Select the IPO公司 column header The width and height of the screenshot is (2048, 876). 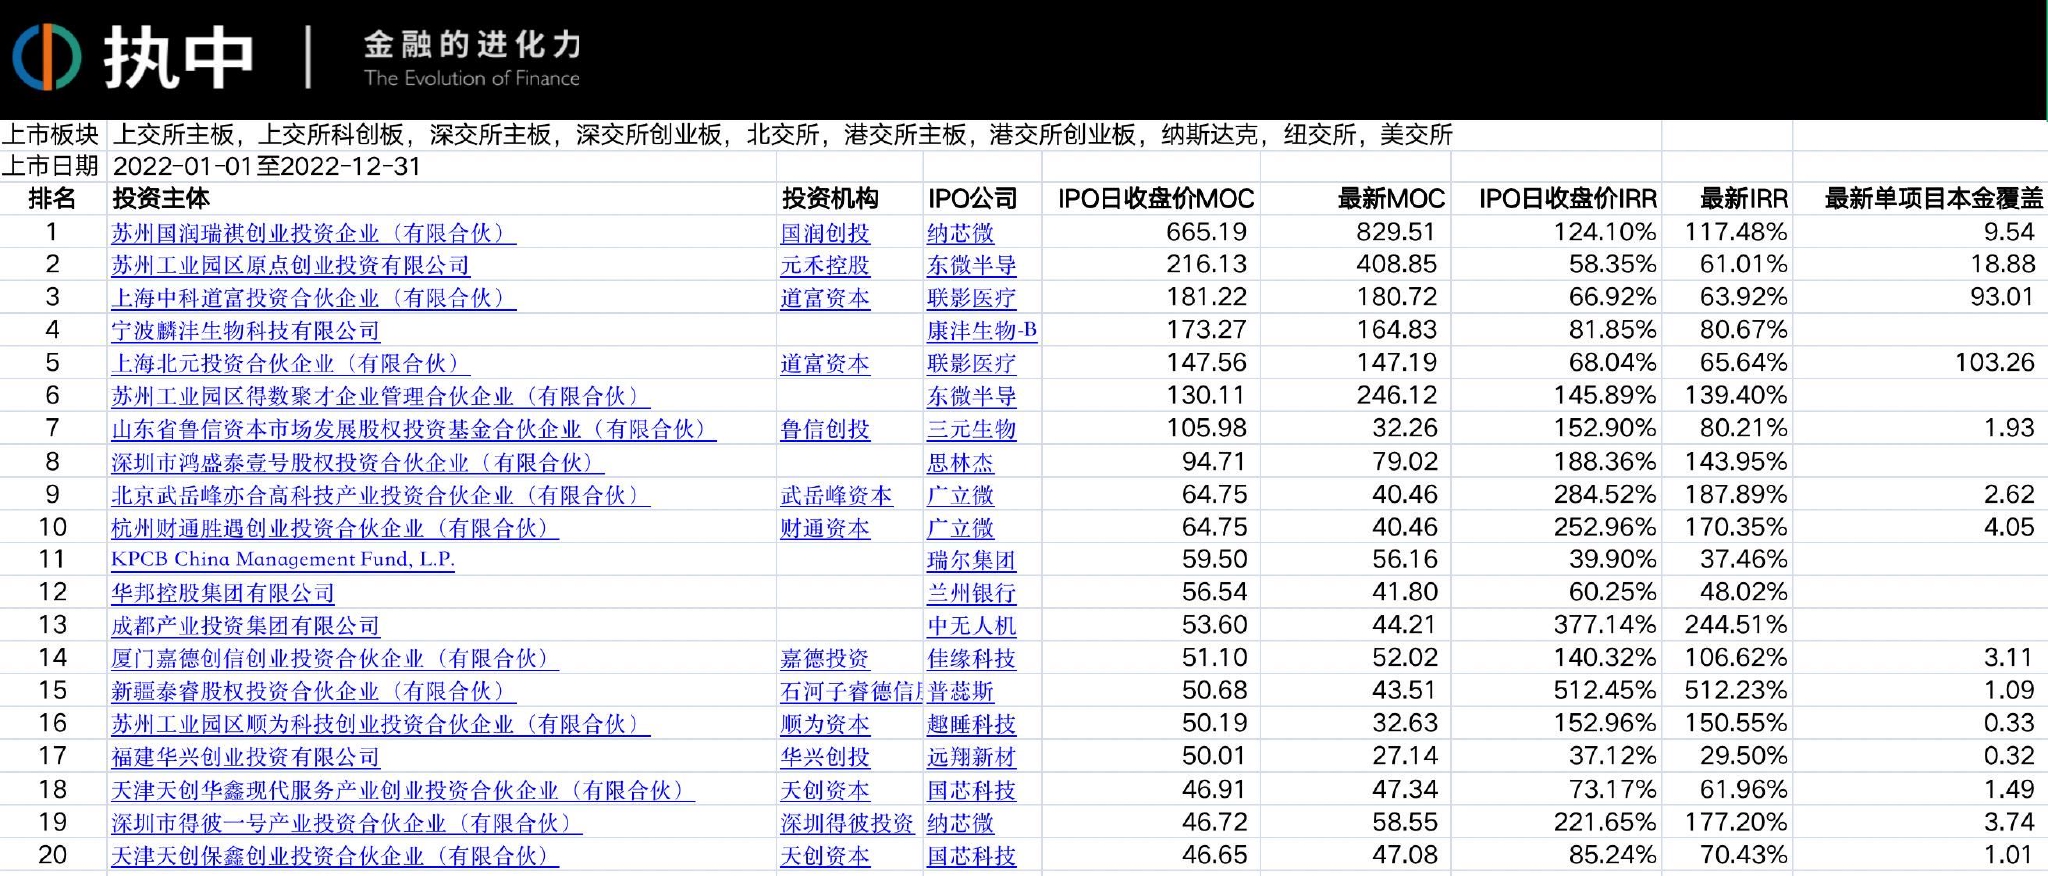pyautogui.click(x=973, y=199)
